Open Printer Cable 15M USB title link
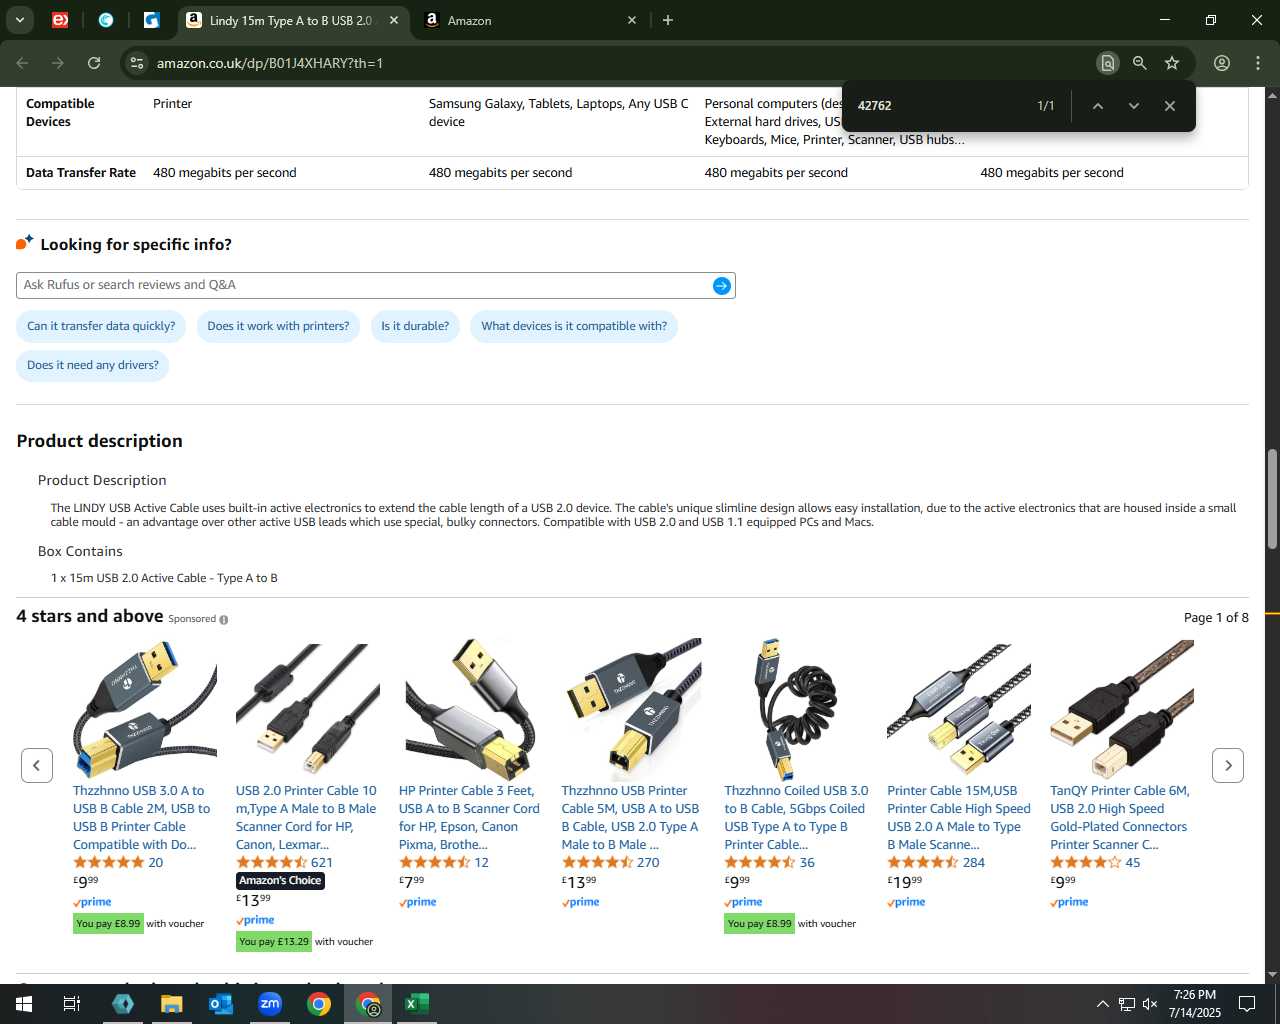Image resolution: width=1280 pixels, height=1024 pixels. 958,818
